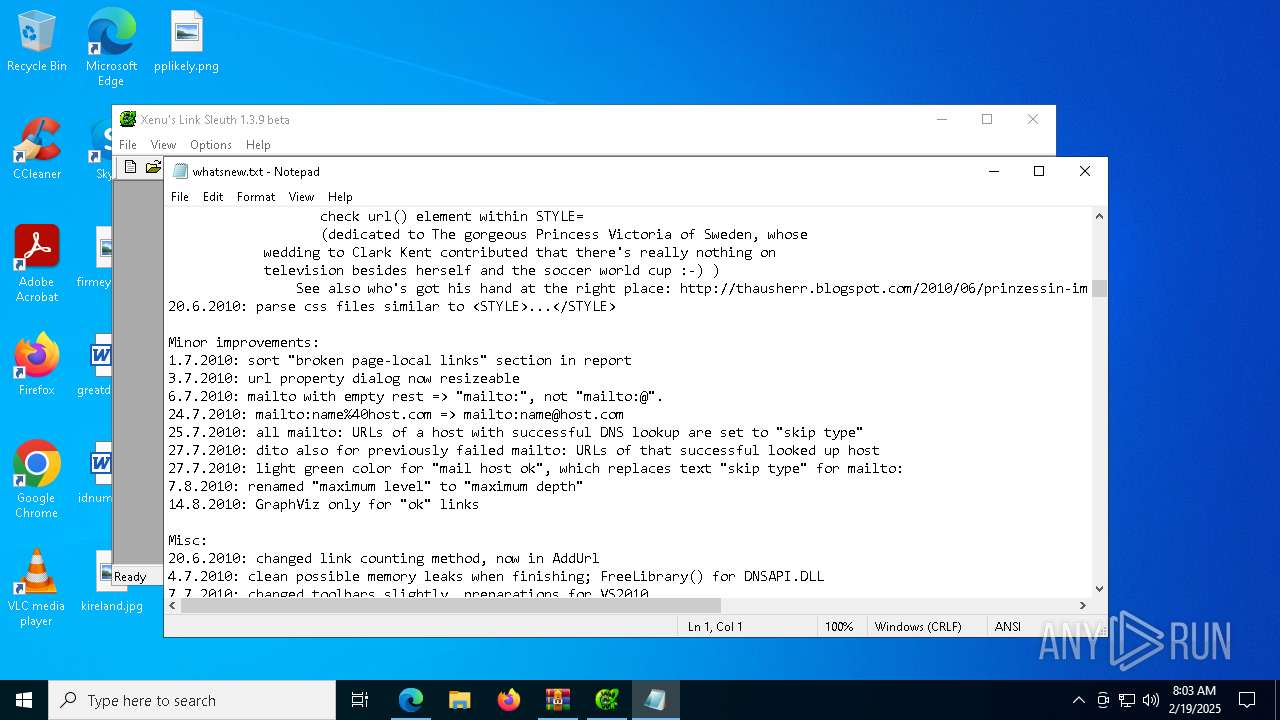The image size is (1280, 720).
Task: Click line about 'renamed maximum level'
Action: (376, 486)
